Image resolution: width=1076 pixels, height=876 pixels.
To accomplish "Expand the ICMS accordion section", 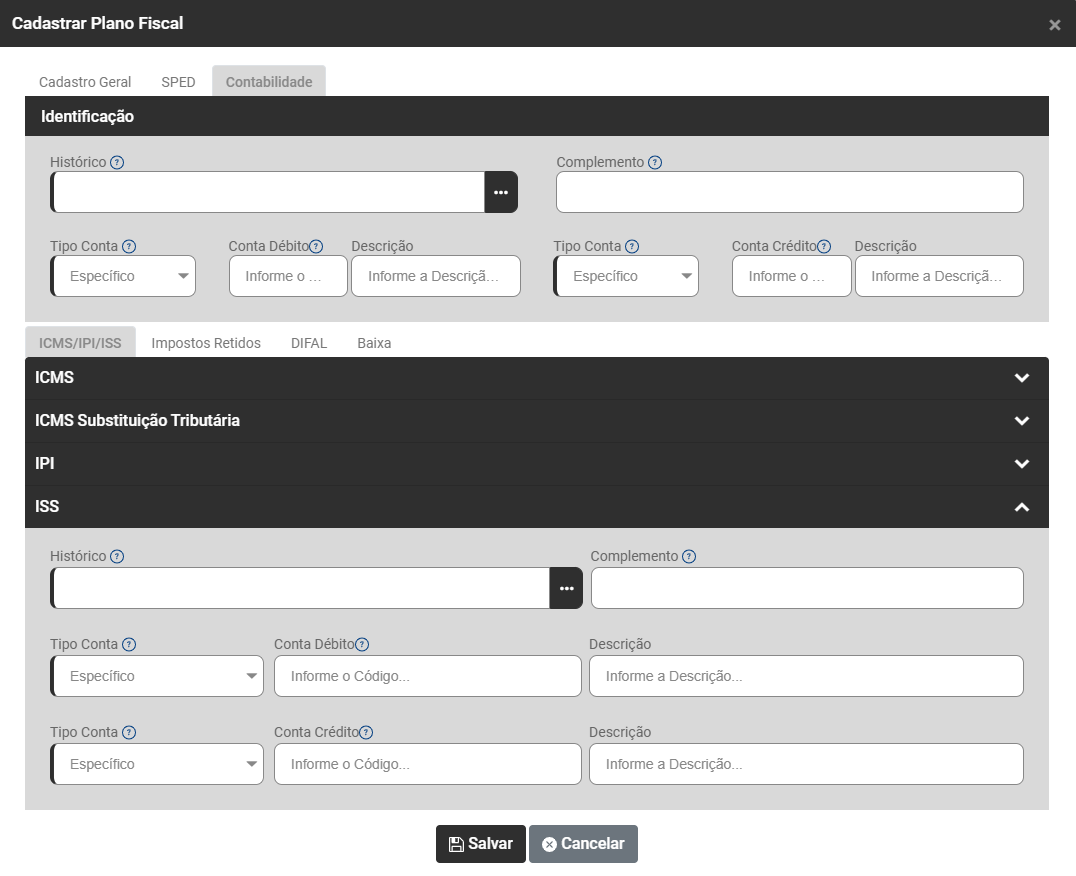I will click(x=1021, y=378).
